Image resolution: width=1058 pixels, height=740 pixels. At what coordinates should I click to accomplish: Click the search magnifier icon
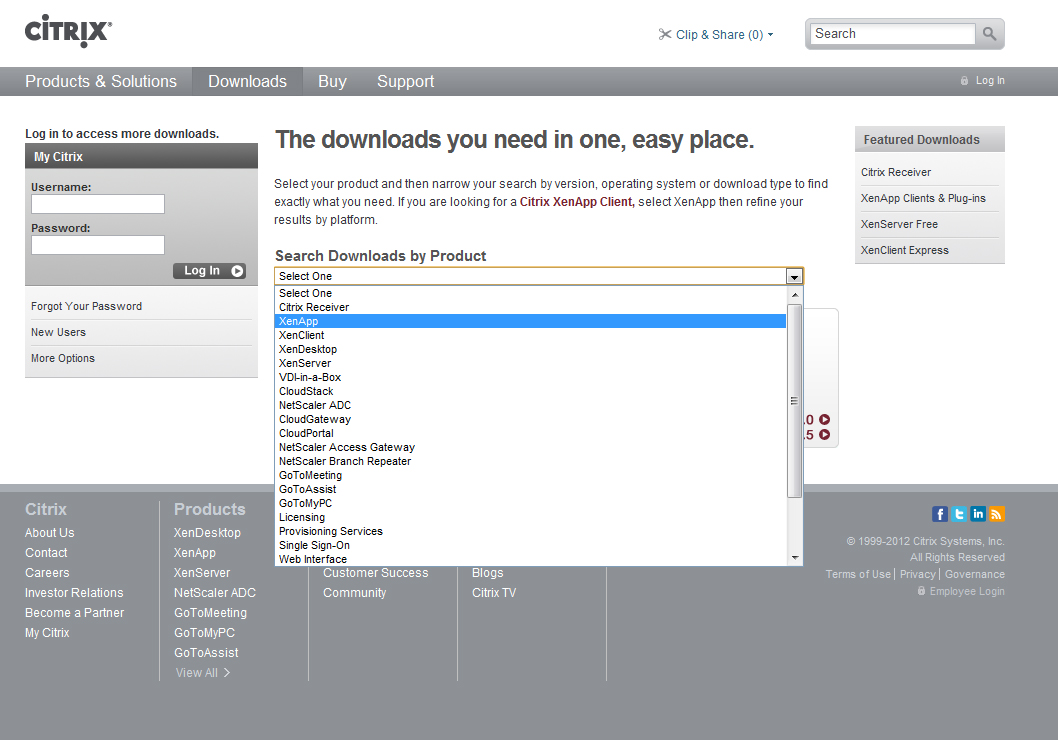click(x=989, y=34)
